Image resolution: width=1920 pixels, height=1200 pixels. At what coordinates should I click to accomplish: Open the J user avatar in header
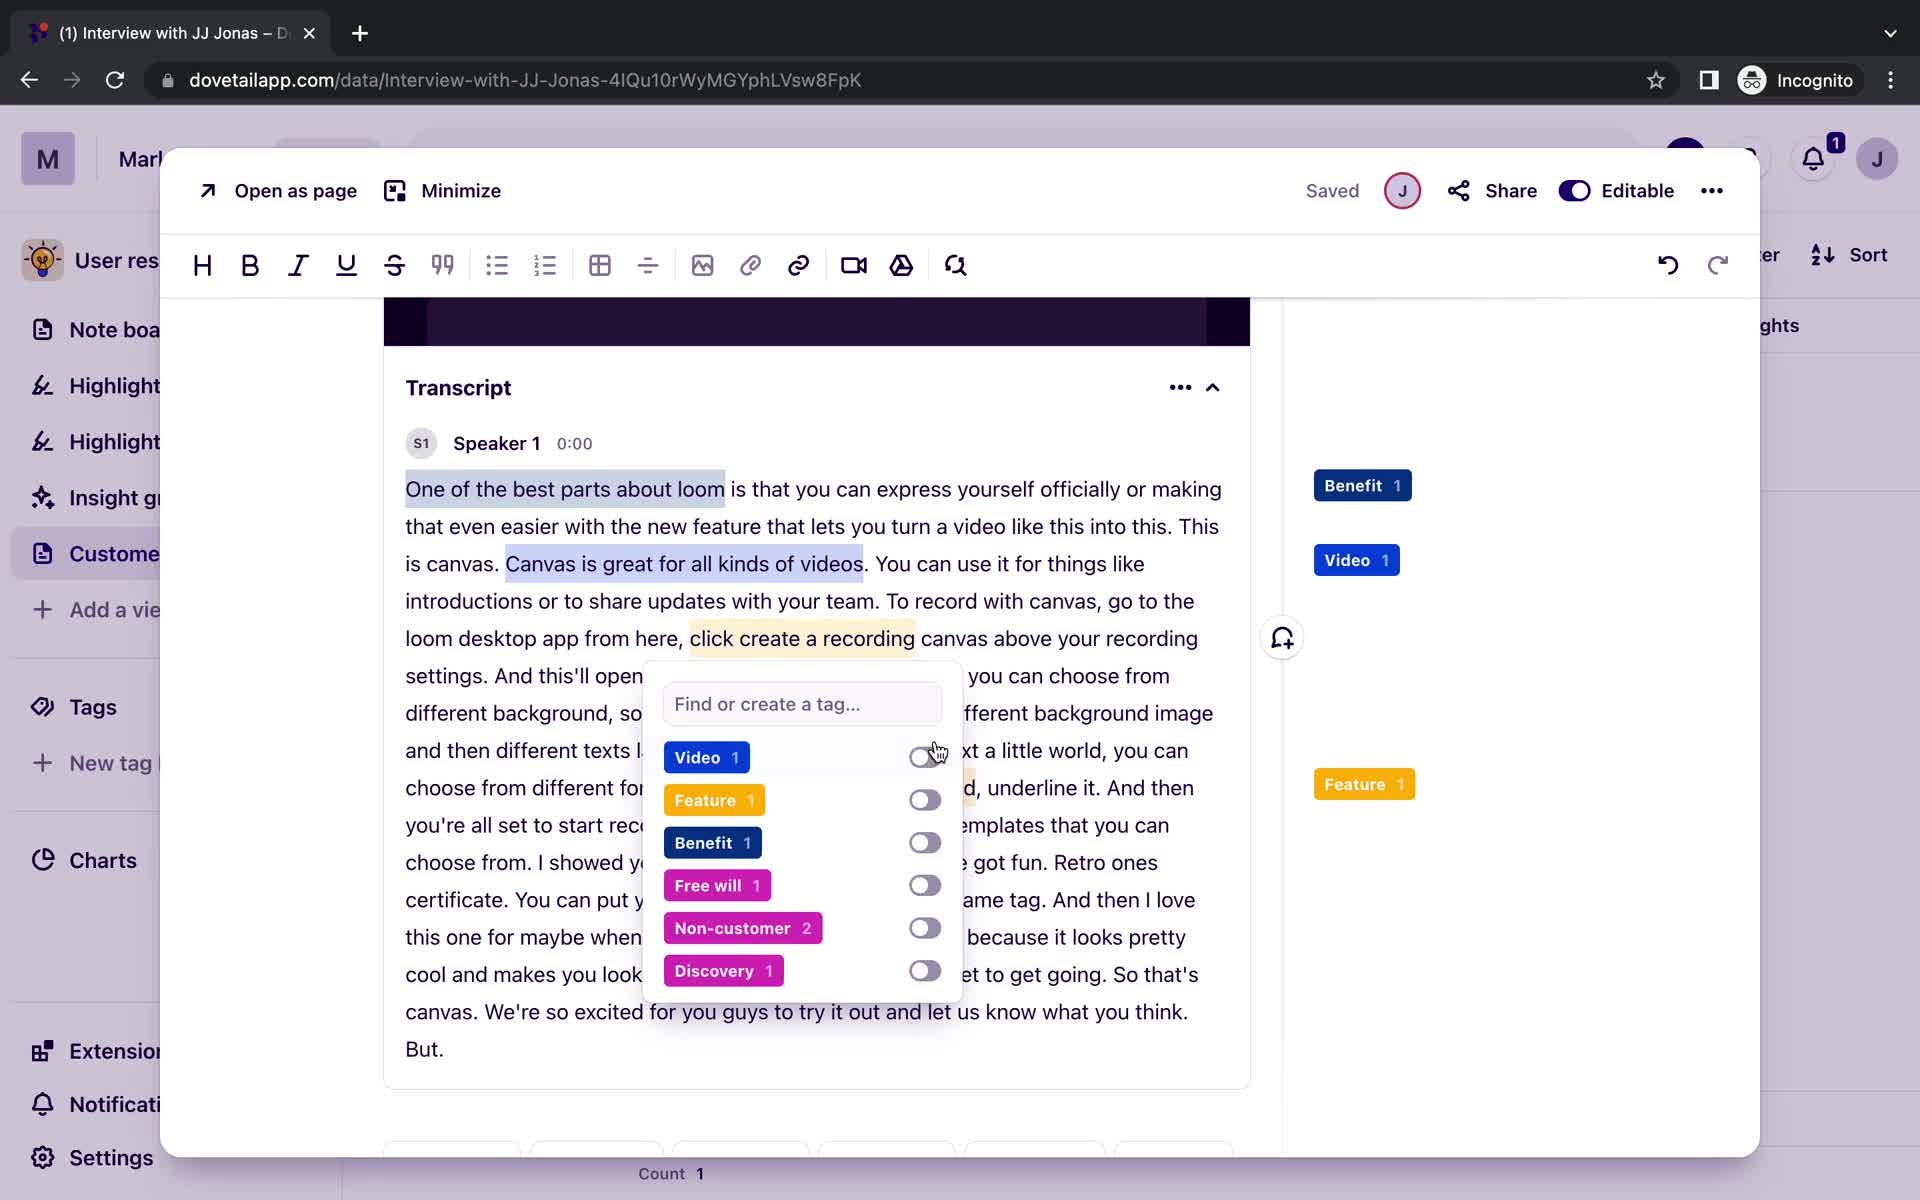1877,159
